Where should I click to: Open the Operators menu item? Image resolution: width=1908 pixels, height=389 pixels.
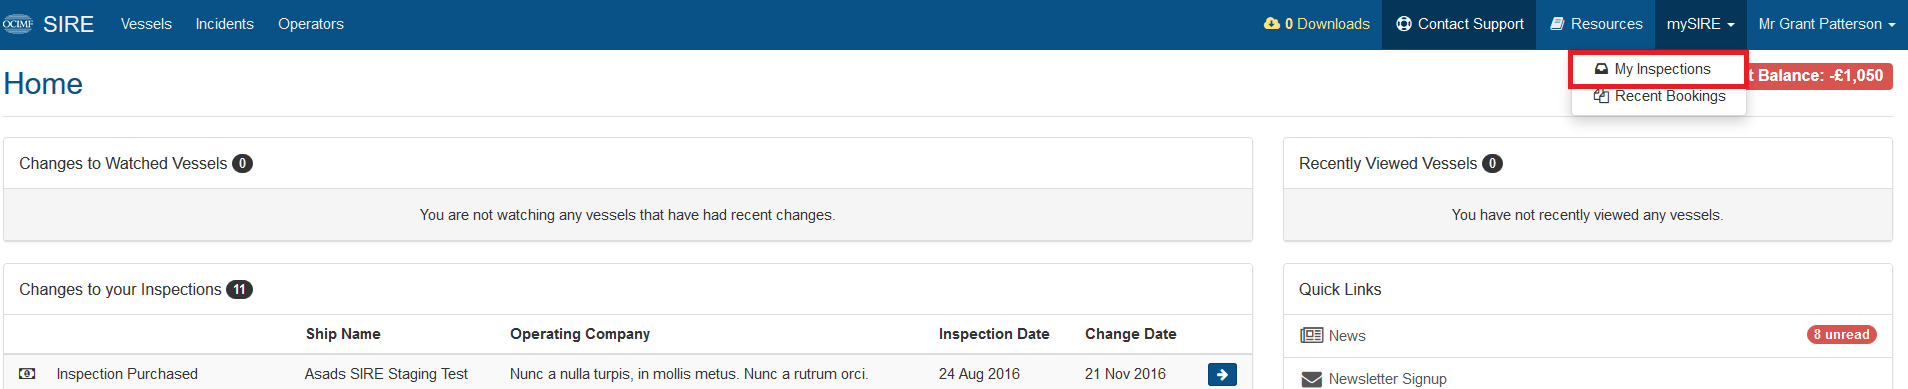click(311, 24)
